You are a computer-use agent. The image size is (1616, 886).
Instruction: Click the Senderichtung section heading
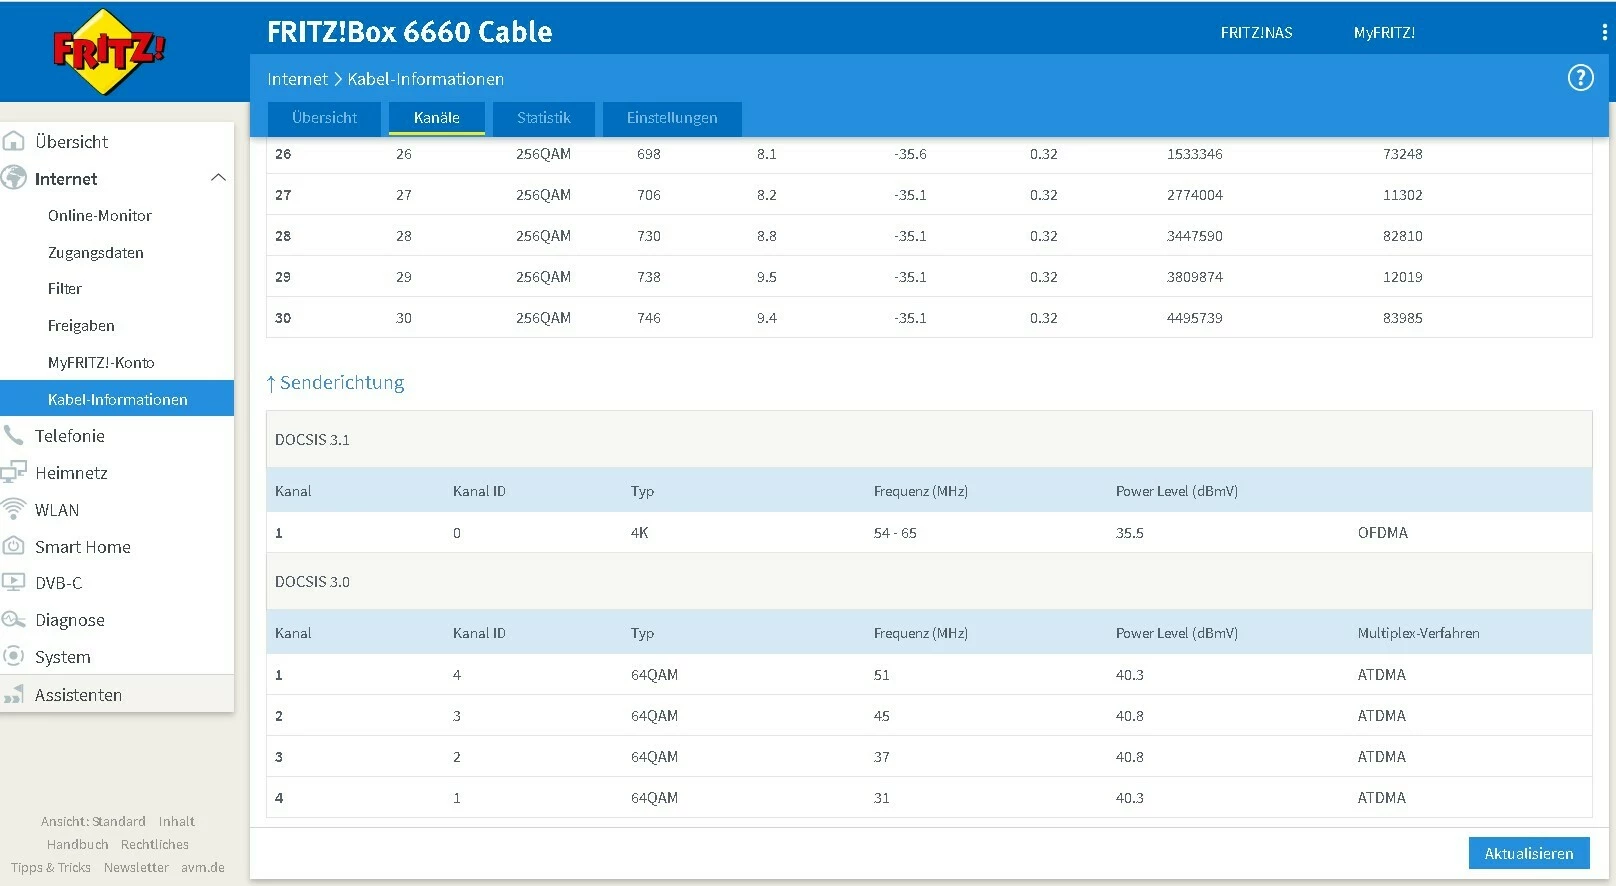[x=342, y=382]
